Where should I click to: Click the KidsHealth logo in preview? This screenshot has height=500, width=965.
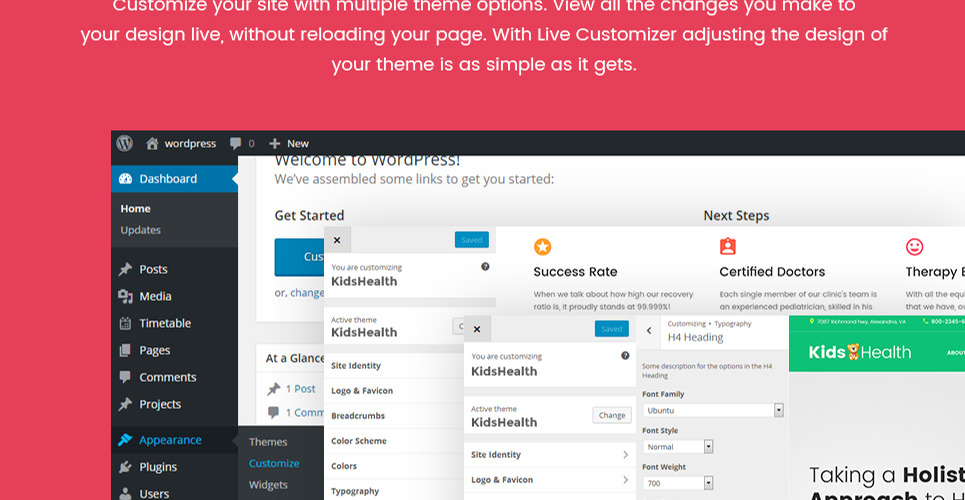tap(859, 352)
